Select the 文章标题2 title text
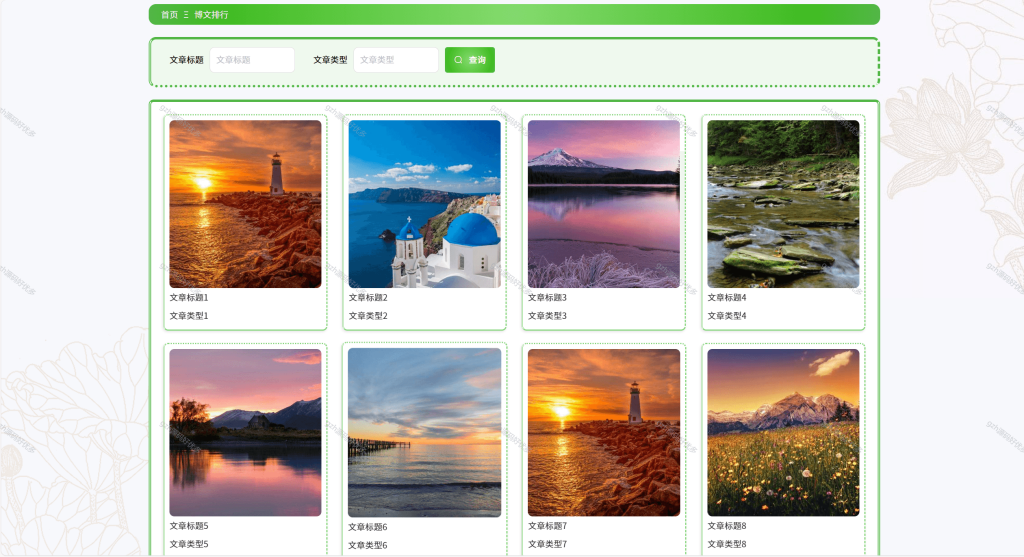This screenshot has height=557, width=1024. pos(368,298)
